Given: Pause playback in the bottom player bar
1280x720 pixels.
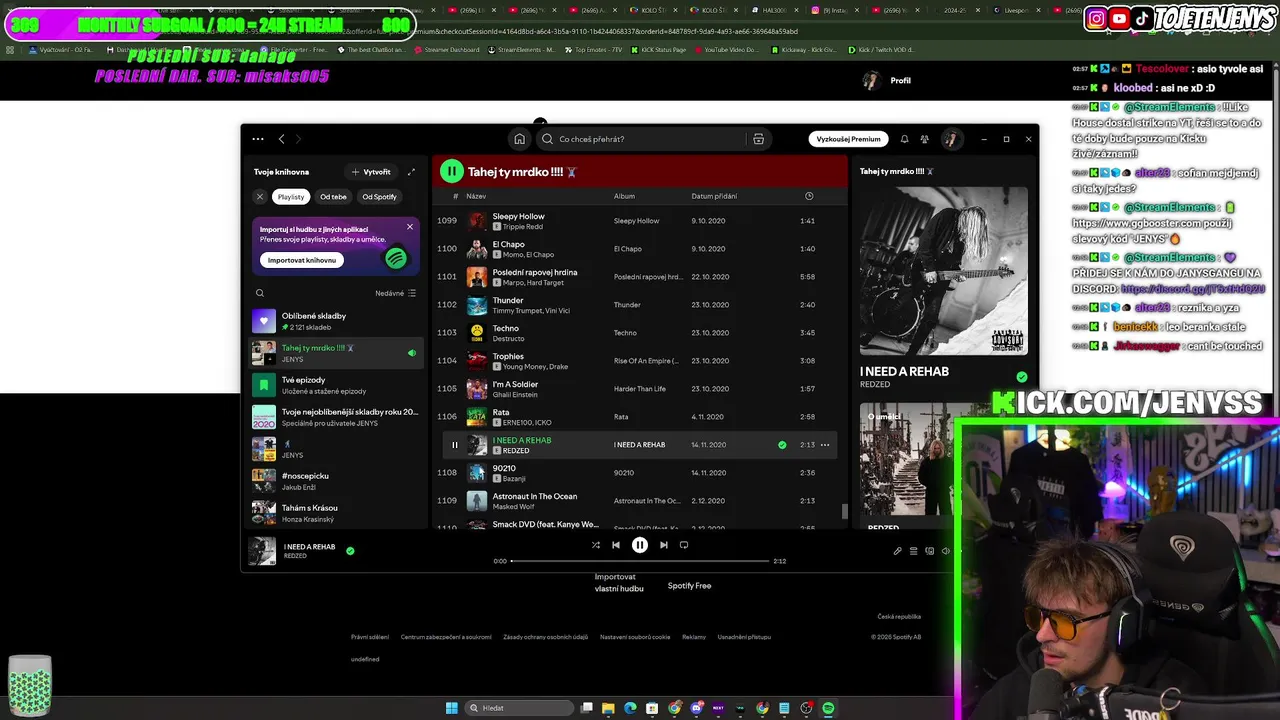Looking at the screenshot, I should [640, 545].
